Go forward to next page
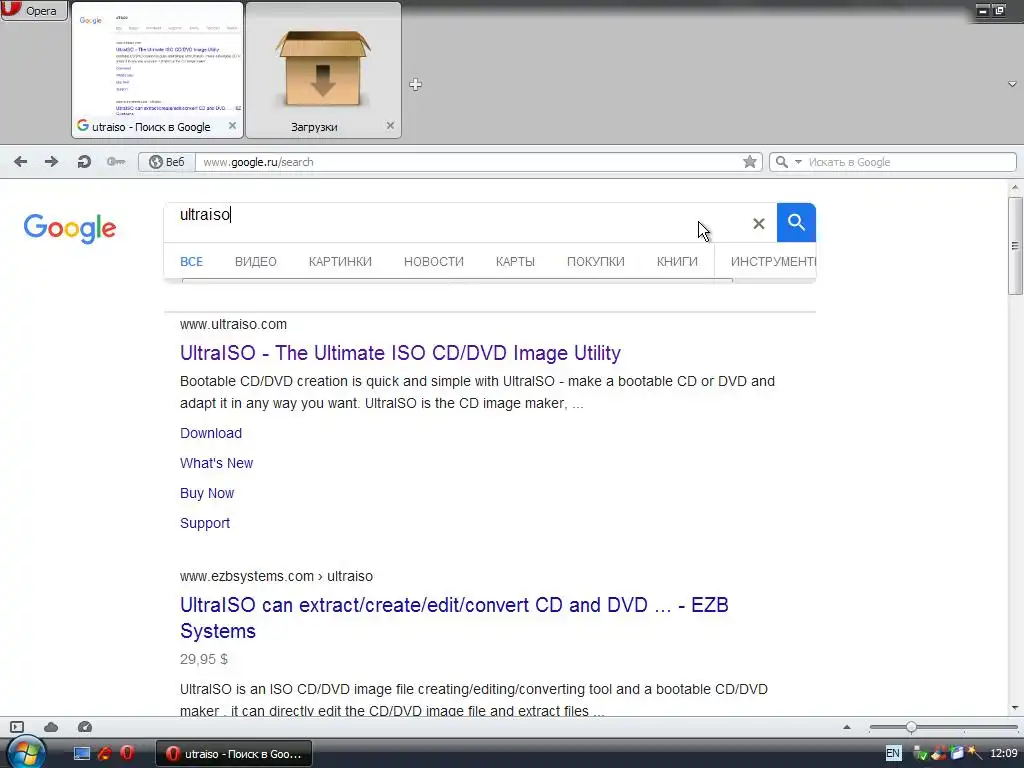This screenshot has height=768, width=1024. 52,161
